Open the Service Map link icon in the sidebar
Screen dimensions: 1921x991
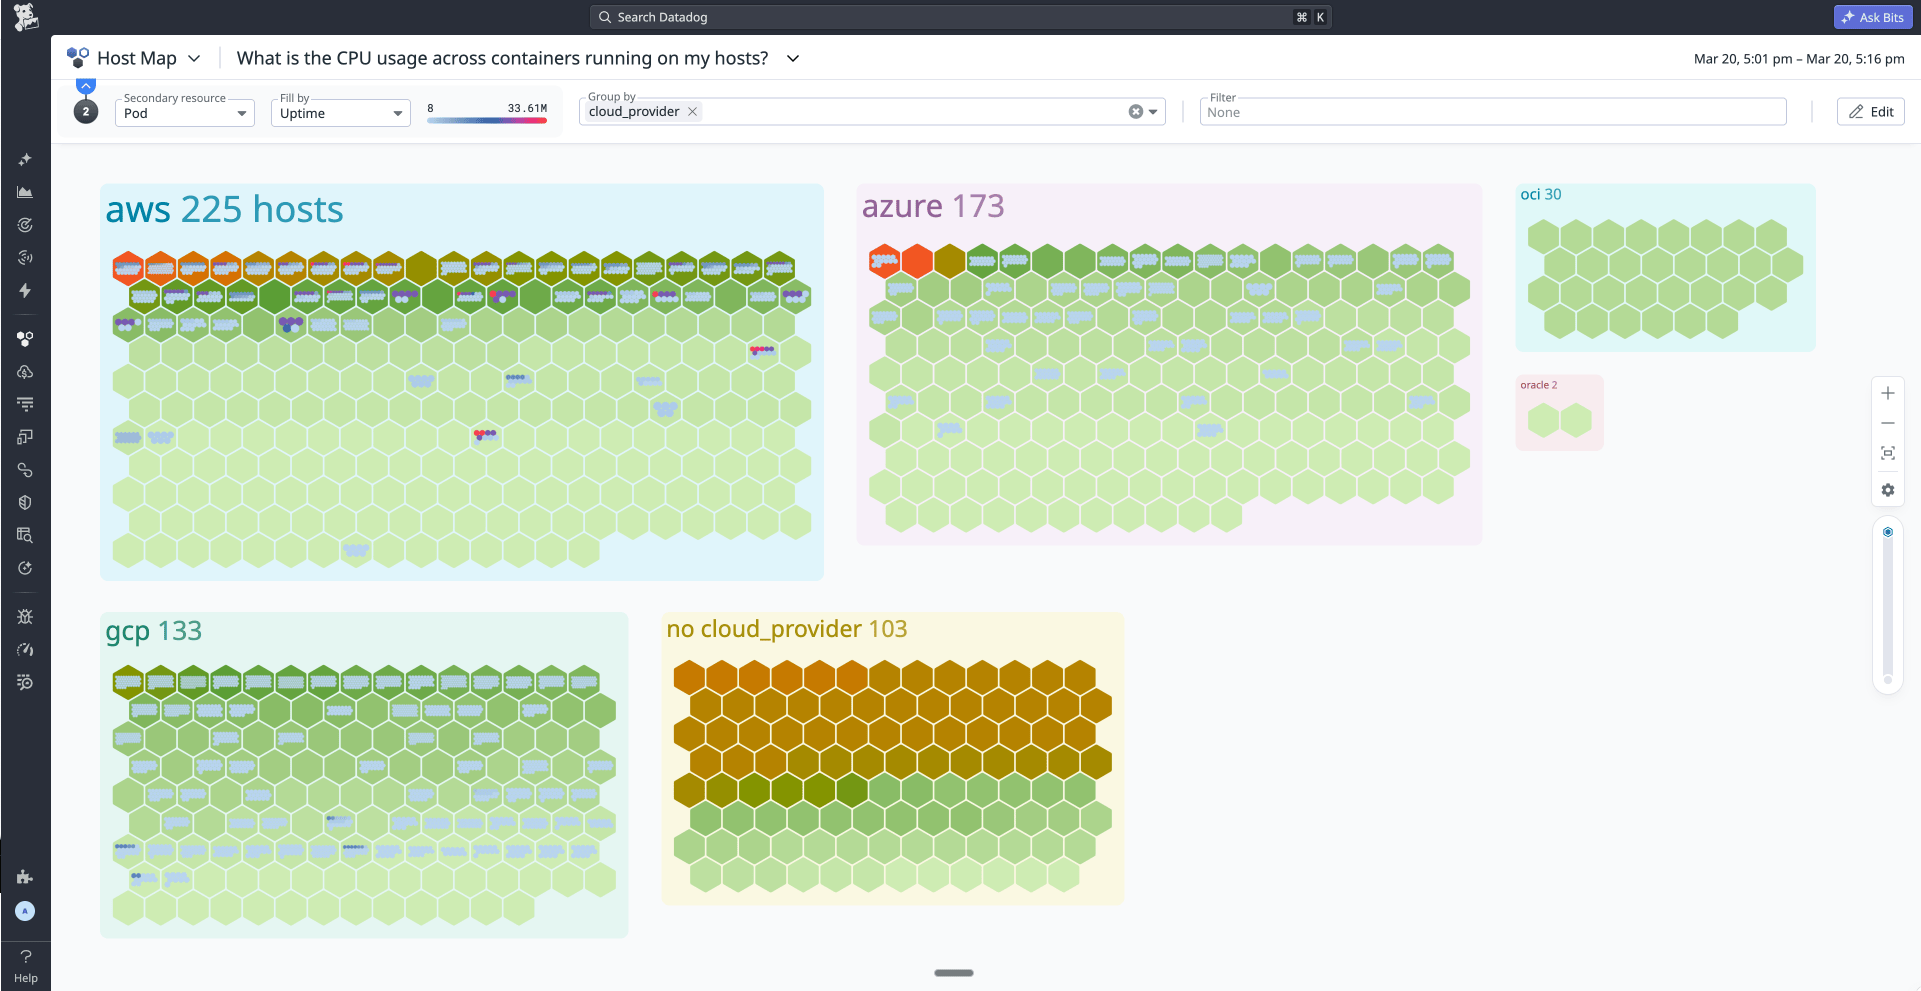point(25,470)
